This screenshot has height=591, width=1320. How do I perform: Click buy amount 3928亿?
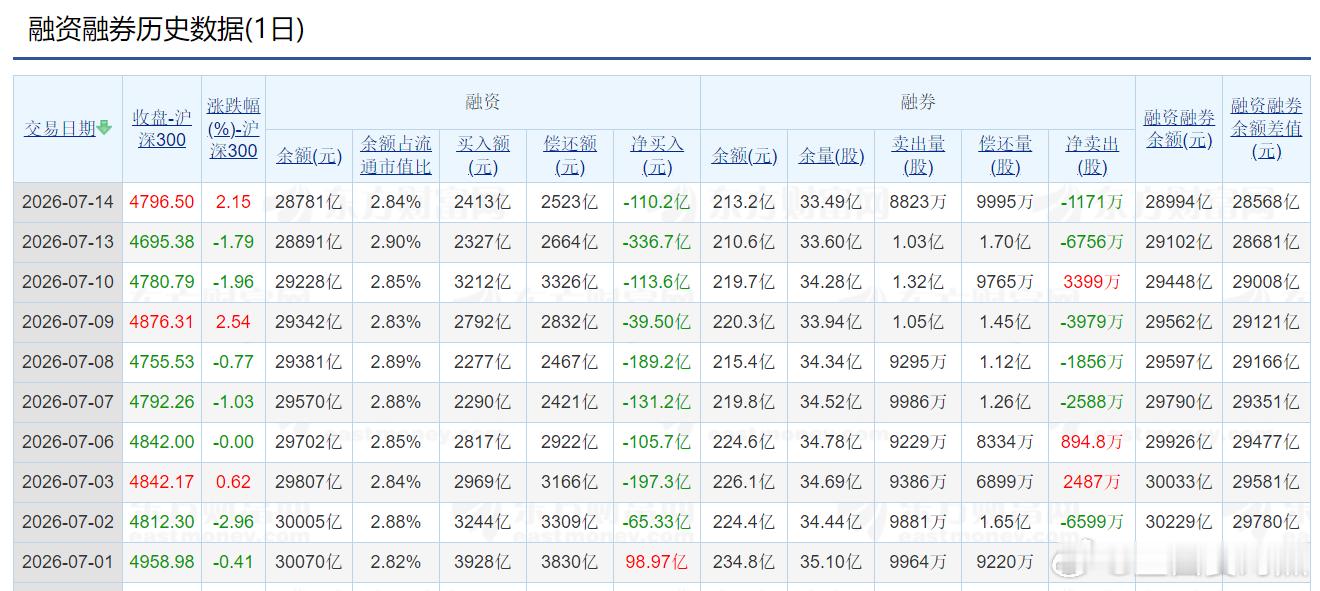click(483, 562)
